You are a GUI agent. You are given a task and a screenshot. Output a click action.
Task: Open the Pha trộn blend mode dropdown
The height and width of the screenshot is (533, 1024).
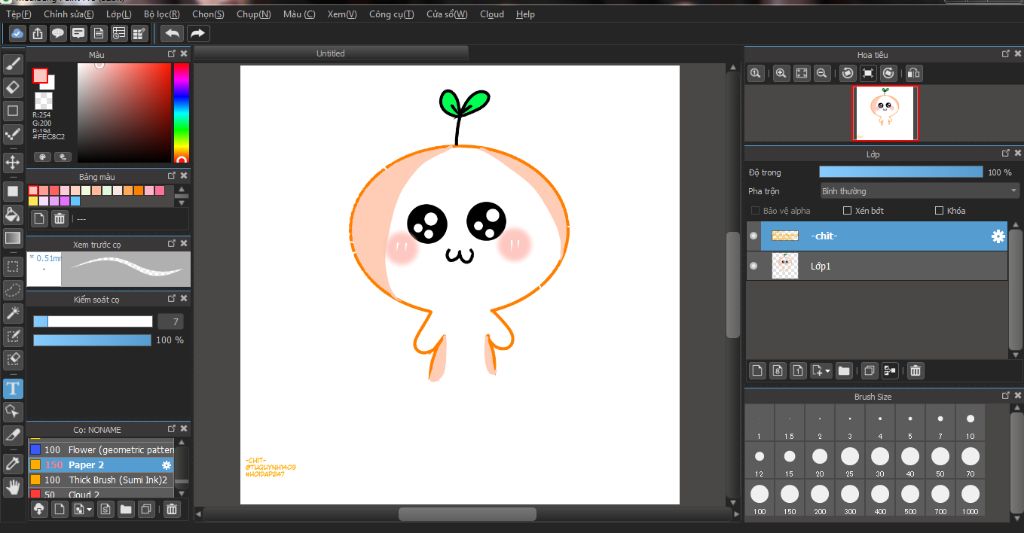(x=919, y=191)
